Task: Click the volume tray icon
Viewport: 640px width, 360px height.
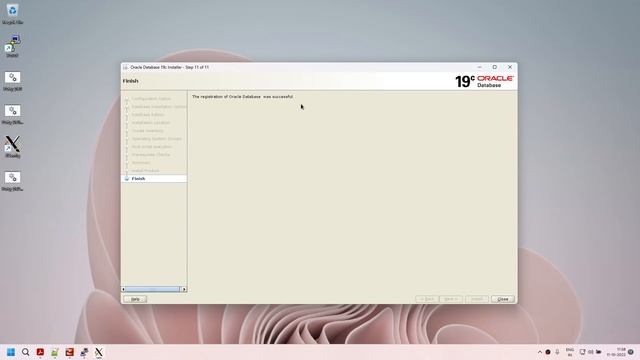Action: (591, 352)
